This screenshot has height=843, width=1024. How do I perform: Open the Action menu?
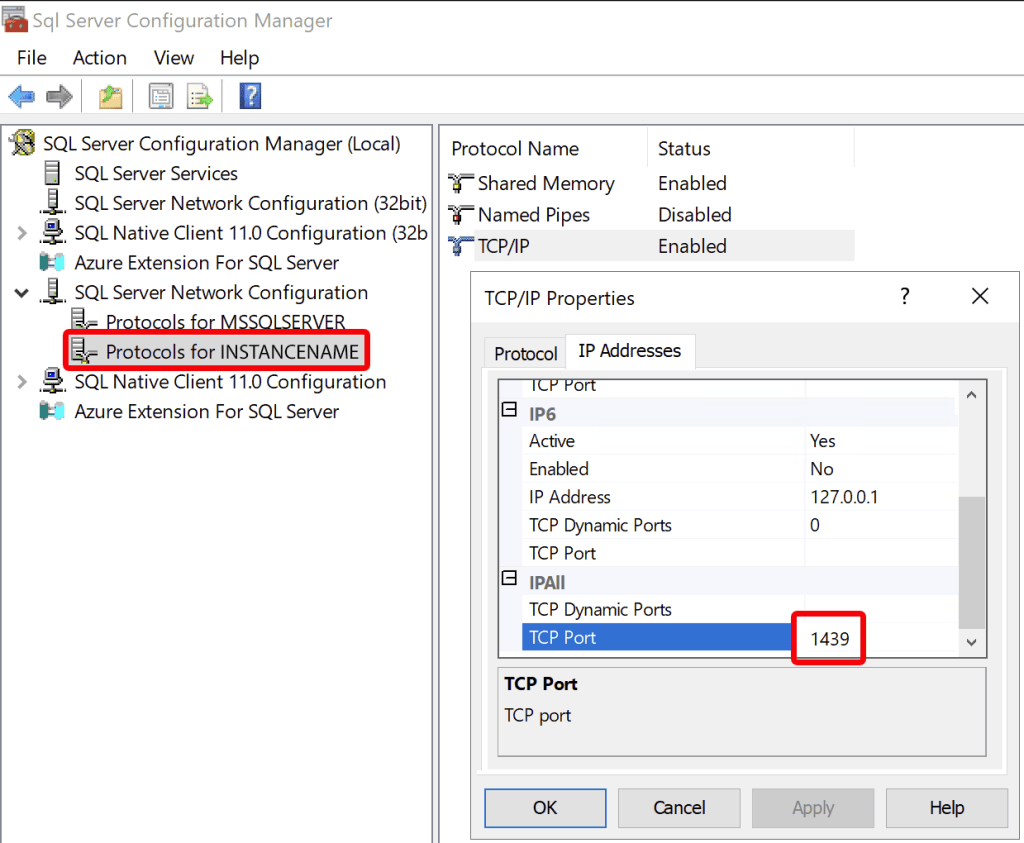(100, 58)
